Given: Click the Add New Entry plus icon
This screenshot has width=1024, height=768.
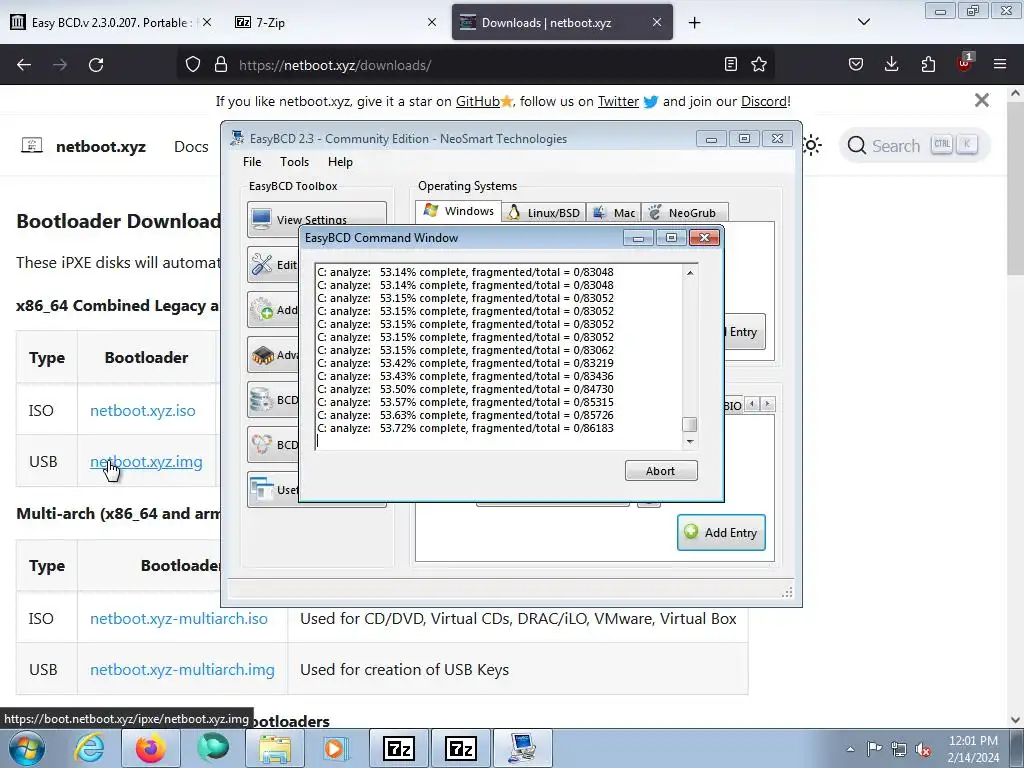Looking at the screenshot, I should (262, 310).
